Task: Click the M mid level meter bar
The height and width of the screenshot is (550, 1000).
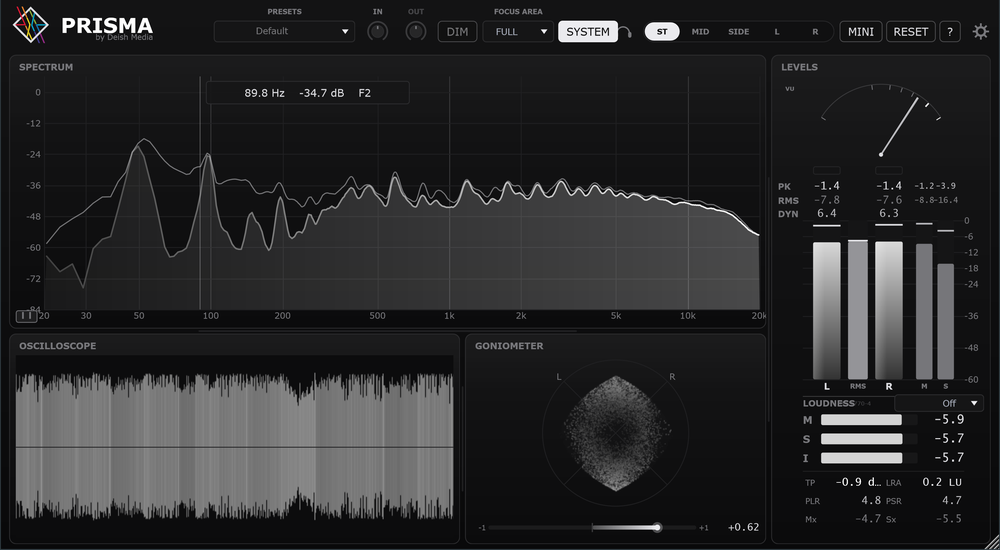Action: tap(924, 311)
